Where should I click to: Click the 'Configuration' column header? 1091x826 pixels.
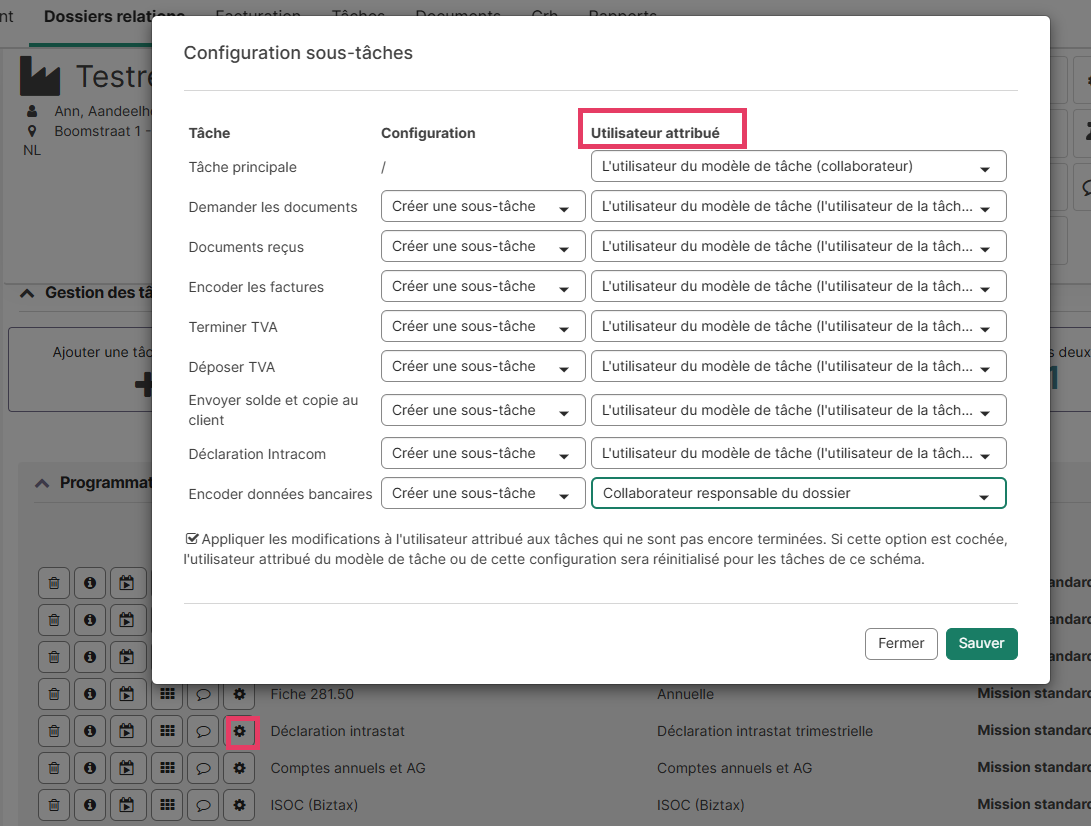pos(428,133)
